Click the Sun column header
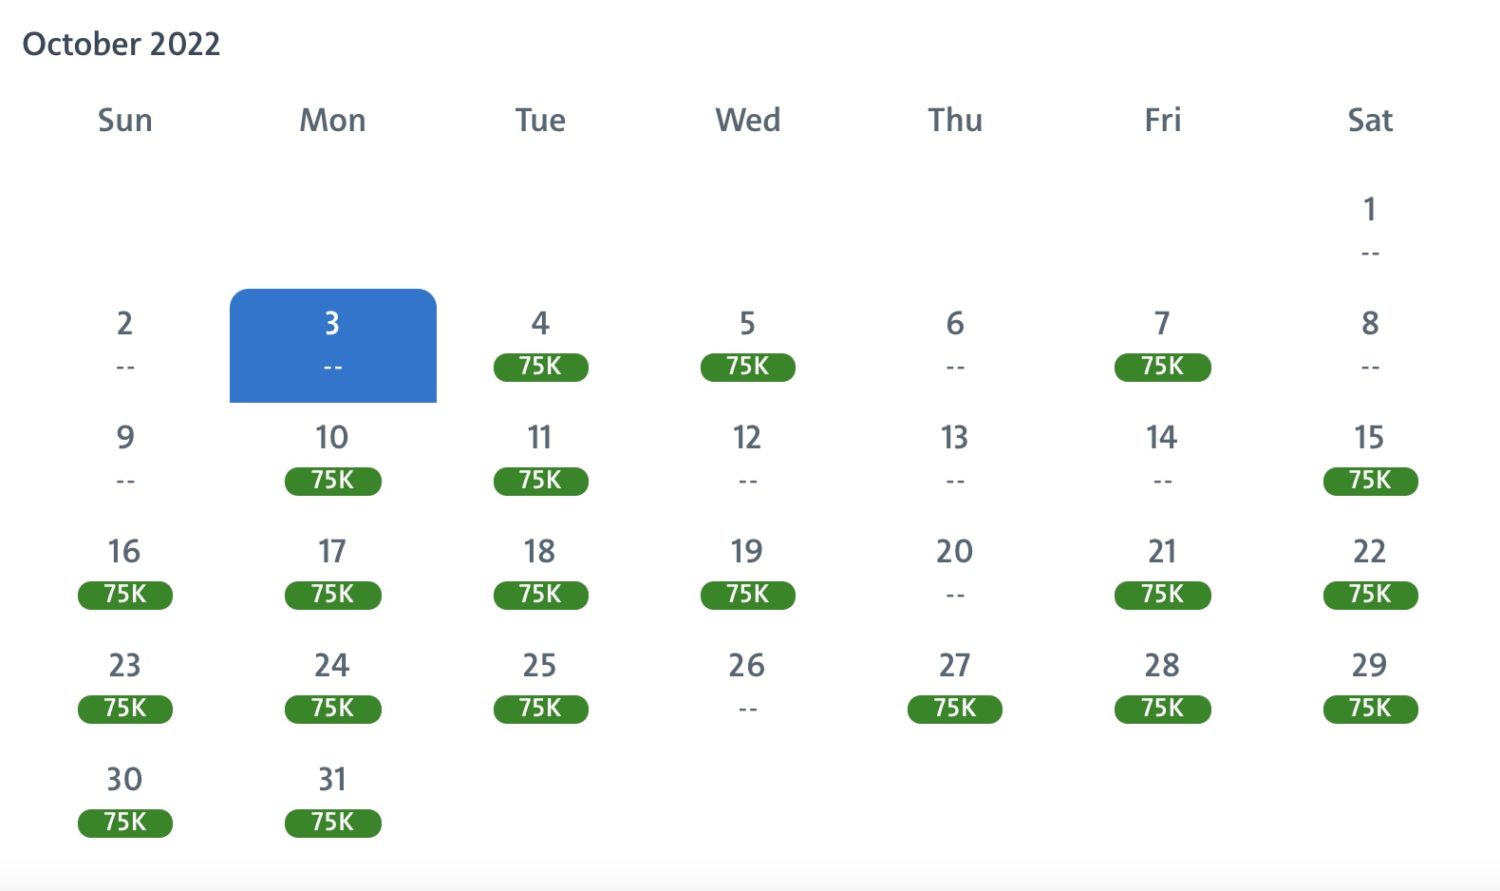Viewport: 1500px width, 891px height. coord(124,120)
